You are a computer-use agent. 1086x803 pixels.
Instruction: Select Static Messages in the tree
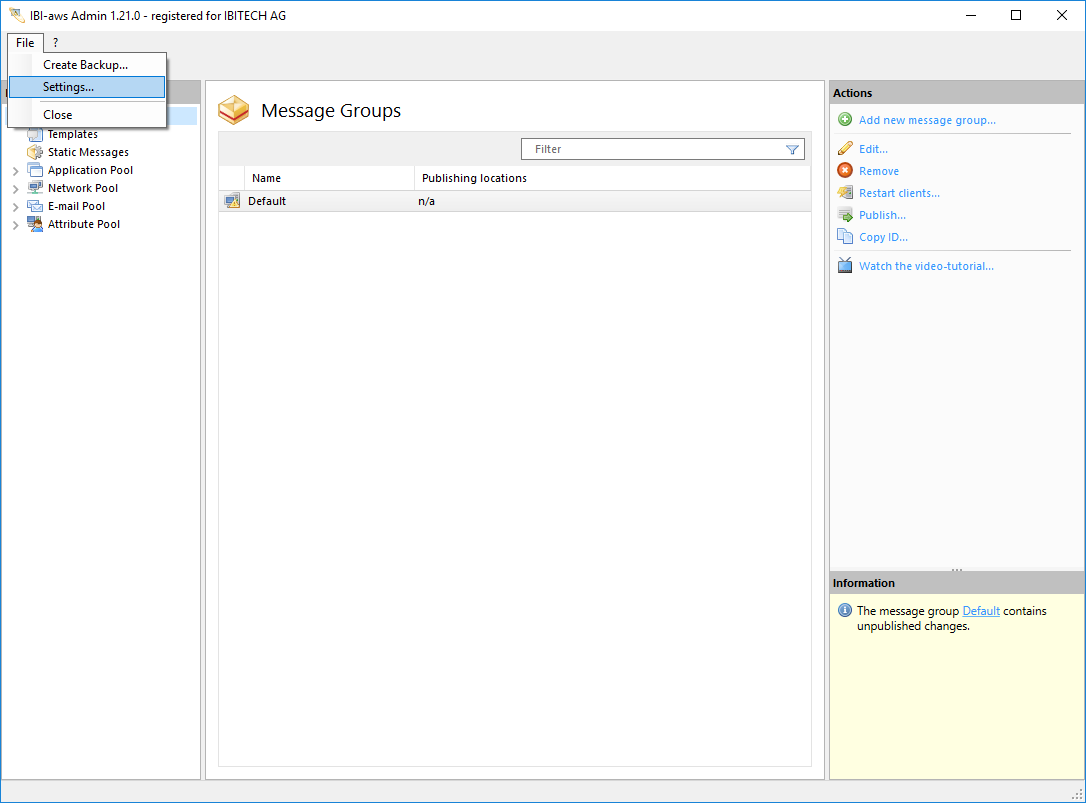pos(88,152)
